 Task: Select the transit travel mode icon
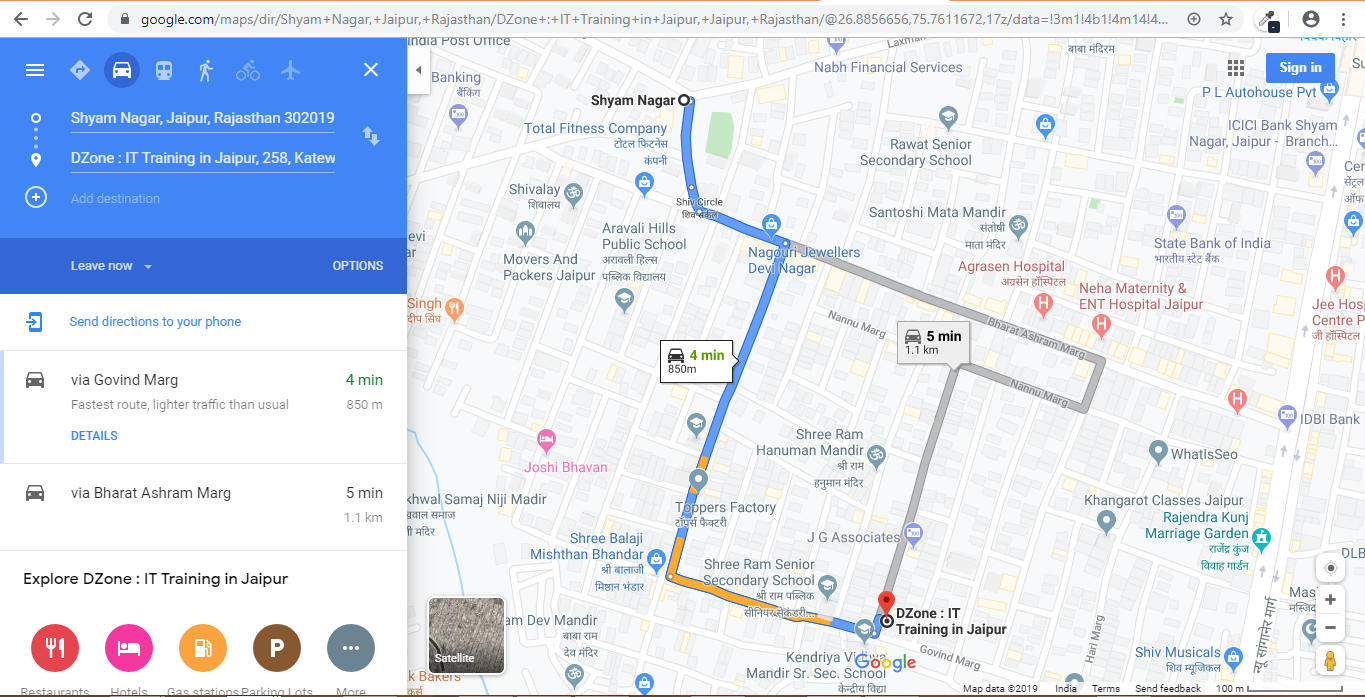coord(163,70)
